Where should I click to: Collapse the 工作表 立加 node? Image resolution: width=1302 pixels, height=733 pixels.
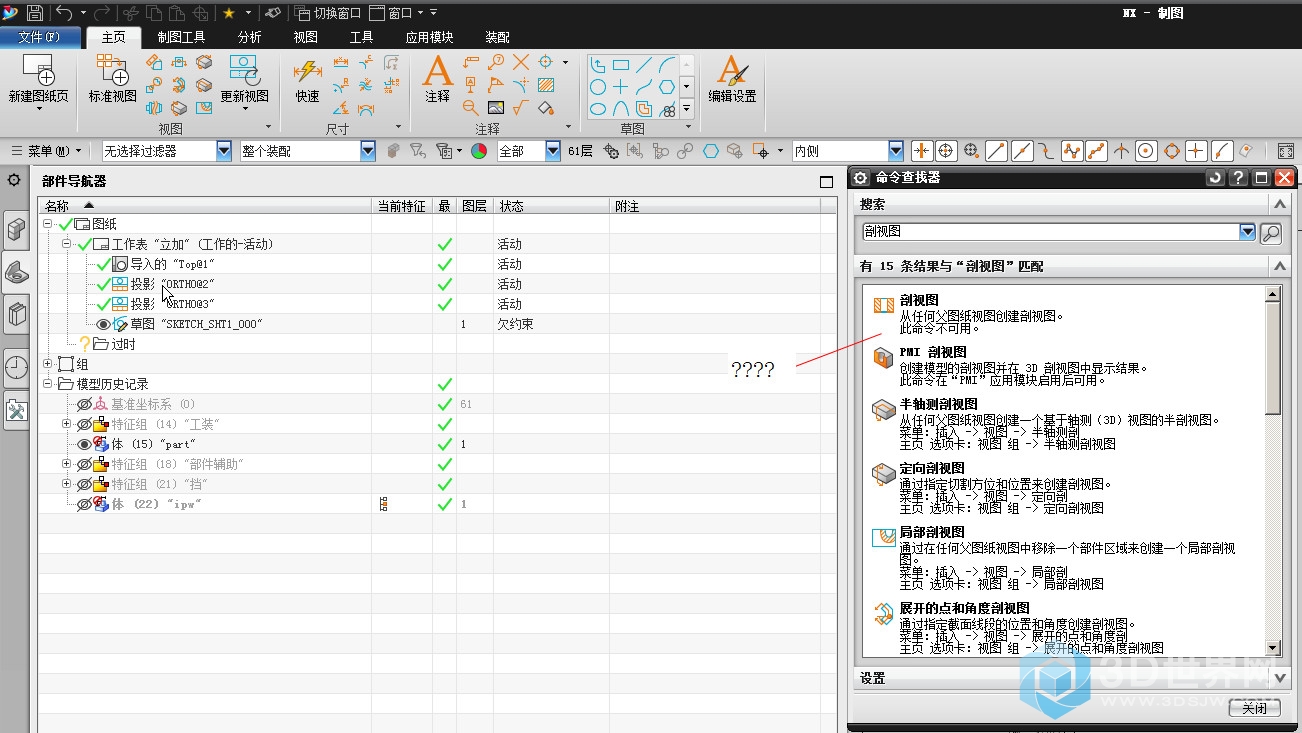[67, 244]
